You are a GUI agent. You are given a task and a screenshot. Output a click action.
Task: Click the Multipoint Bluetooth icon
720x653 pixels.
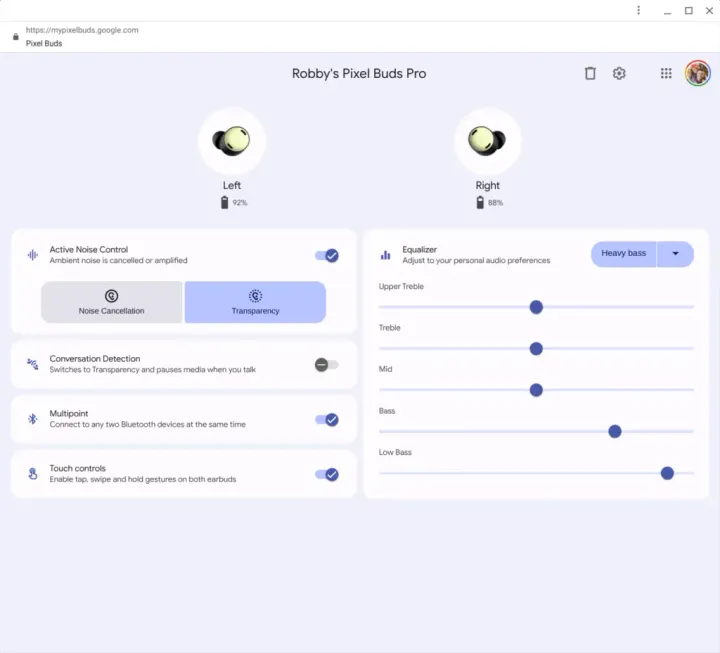coord(32,419)
